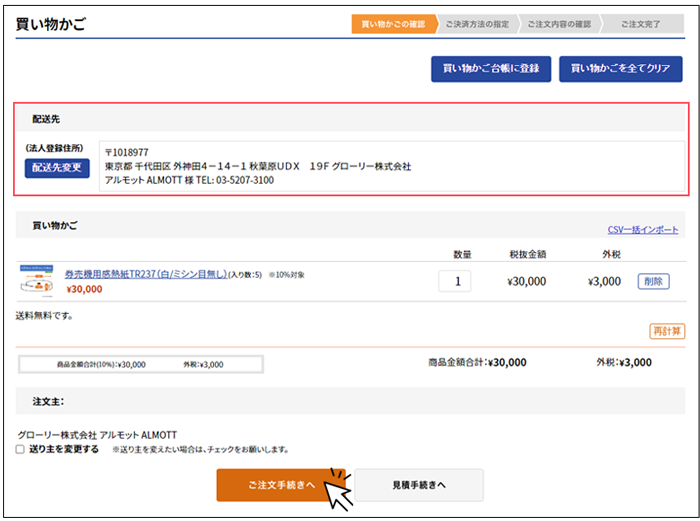Viewport: 700px width, 521px height.
Task: Click the 買い物かご台帳に登録 button
Action: (491, 69)
